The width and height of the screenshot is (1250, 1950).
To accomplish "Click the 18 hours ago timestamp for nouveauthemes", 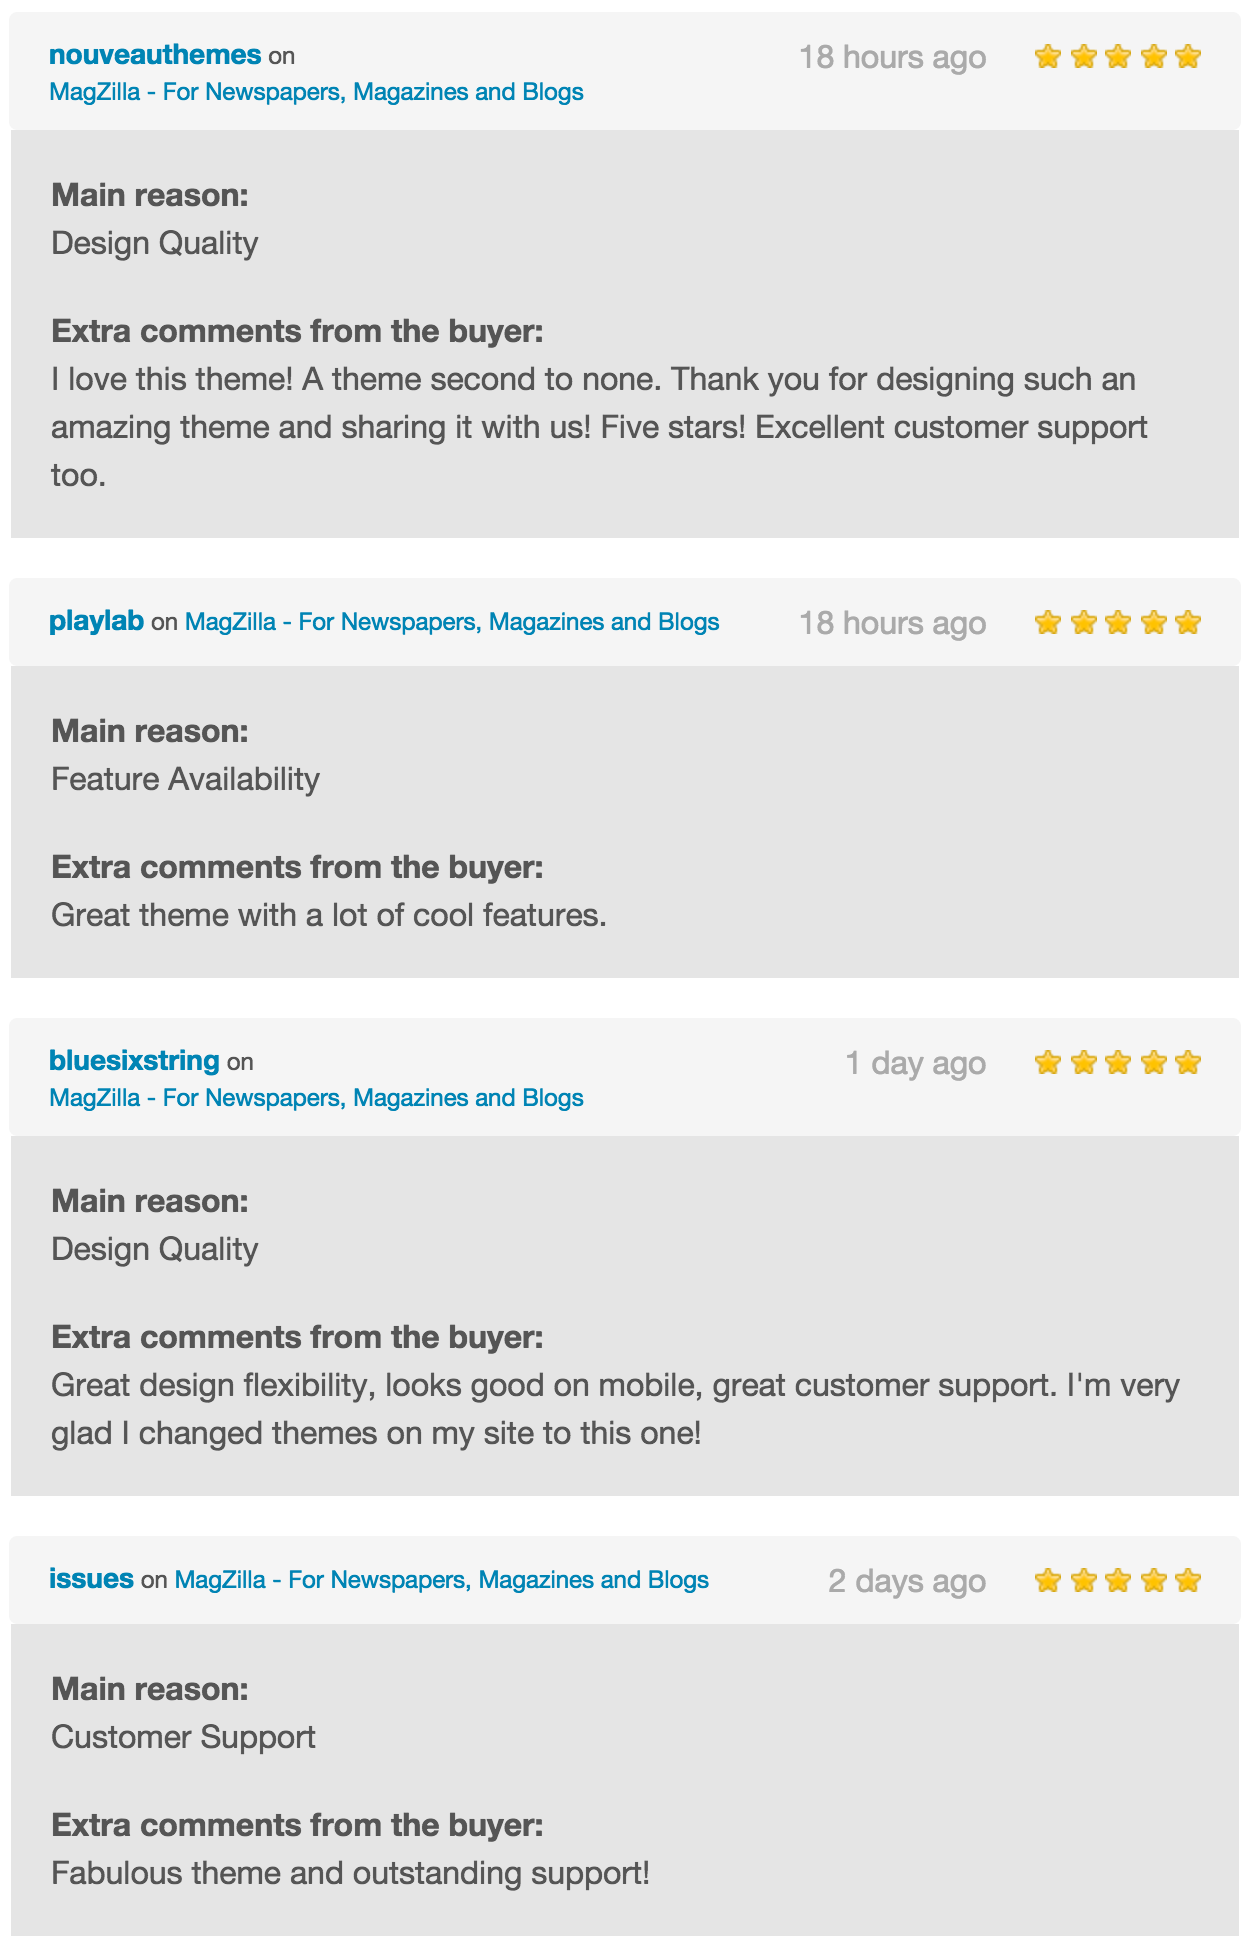I will [x=892, y=57].
